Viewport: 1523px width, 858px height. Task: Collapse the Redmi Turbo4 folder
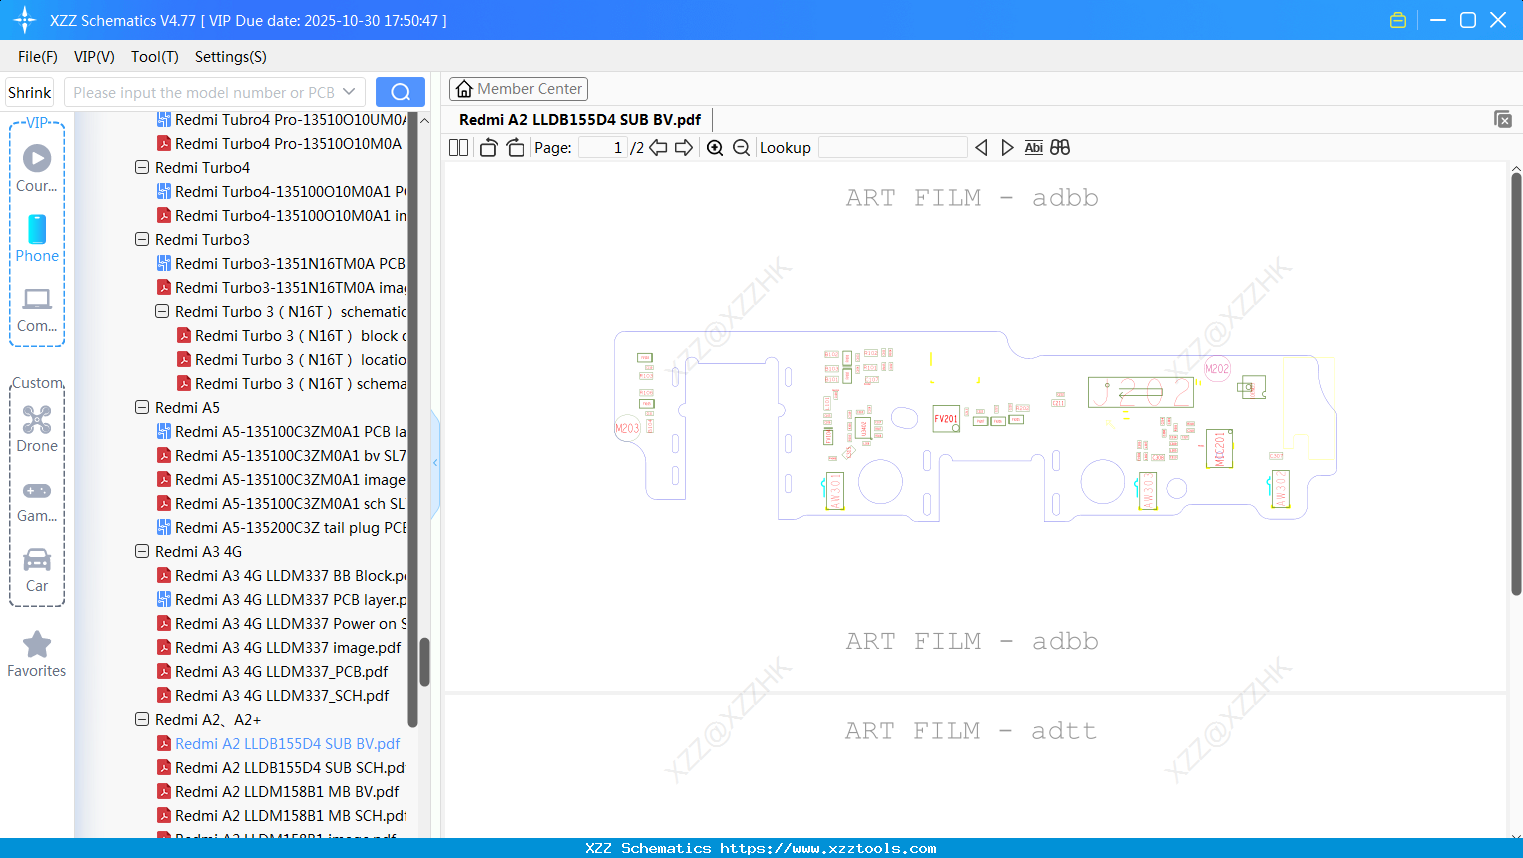pos(142,167)
